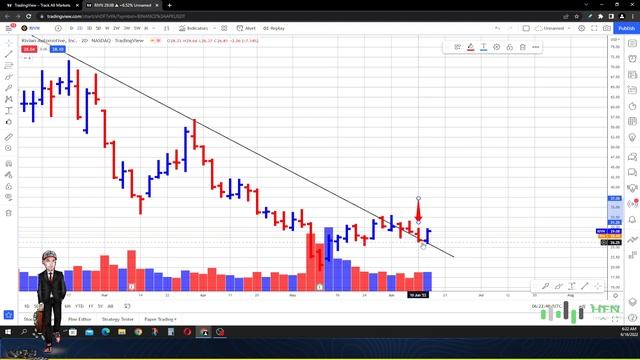
Task: Toggle magnet mode in left toolbar
Action: click(9, 164)
